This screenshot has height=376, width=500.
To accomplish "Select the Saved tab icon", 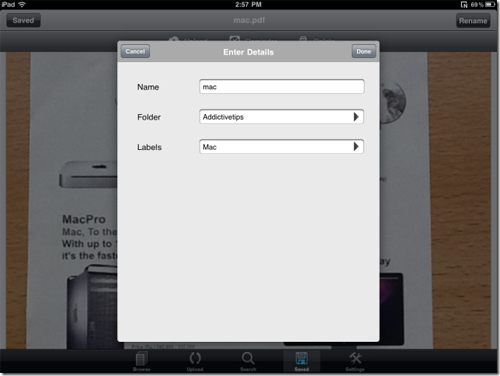I will pos(302,361).
